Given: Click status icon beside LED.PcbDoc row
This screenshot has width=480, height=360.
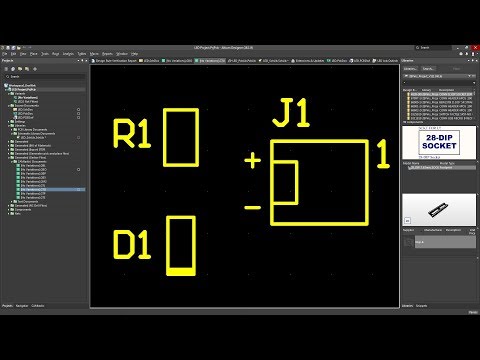Looking at the screenshot, I should [78, 113].
